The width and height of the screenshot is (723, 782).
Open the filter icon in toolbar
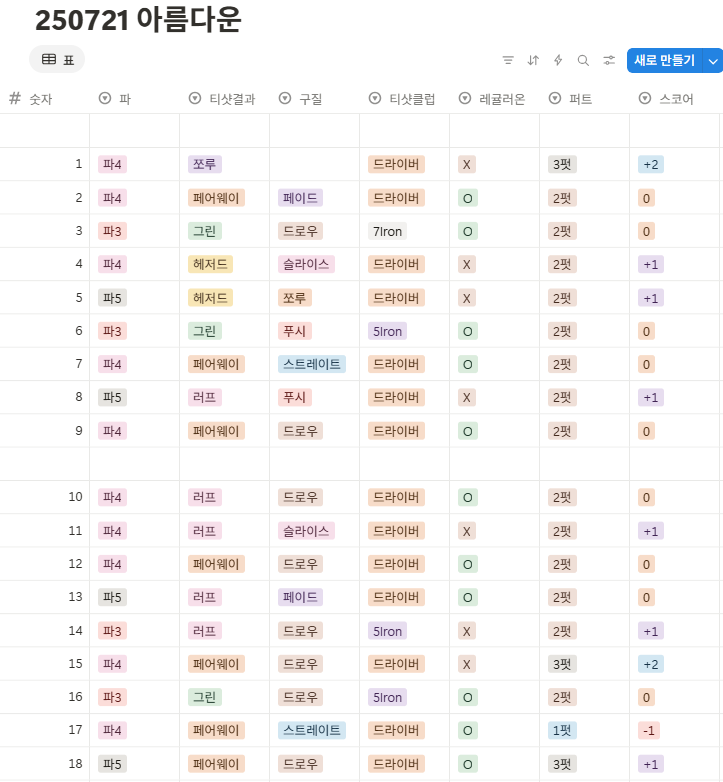[x=508, y=60]
